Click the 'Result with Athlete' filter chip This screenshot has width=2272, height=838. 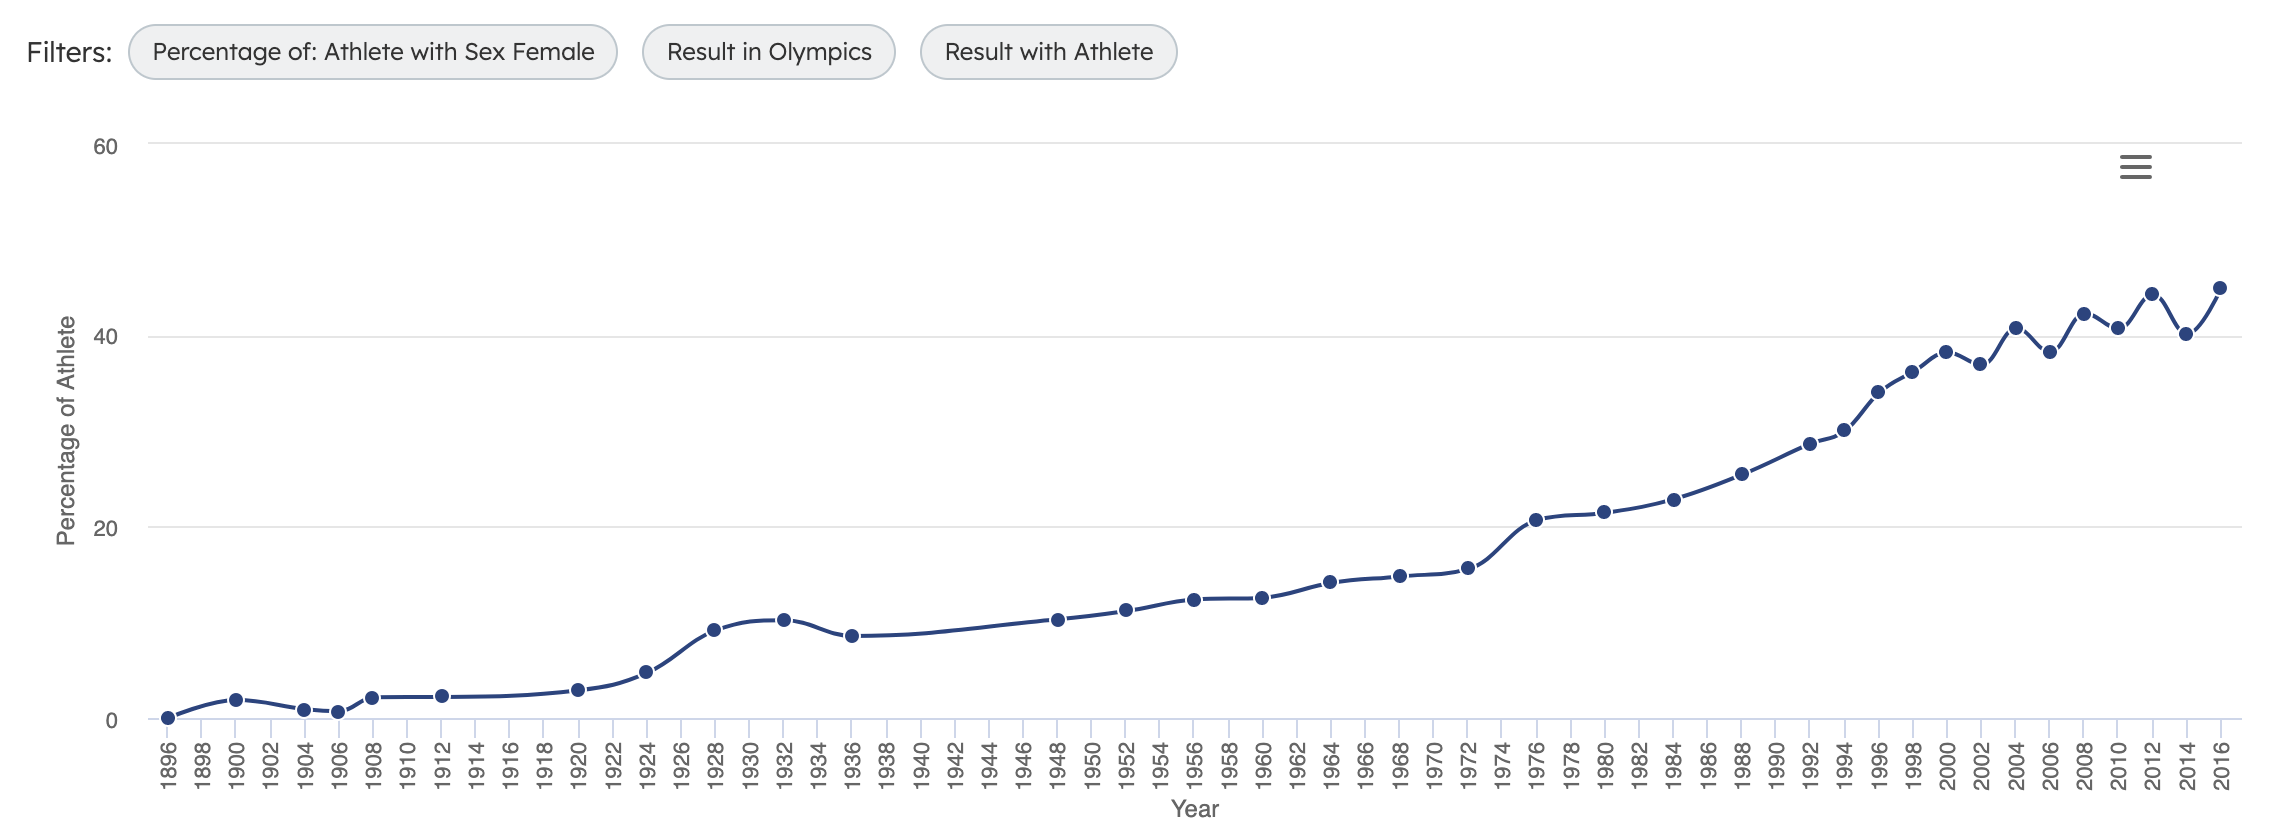tap(1047, 51)
